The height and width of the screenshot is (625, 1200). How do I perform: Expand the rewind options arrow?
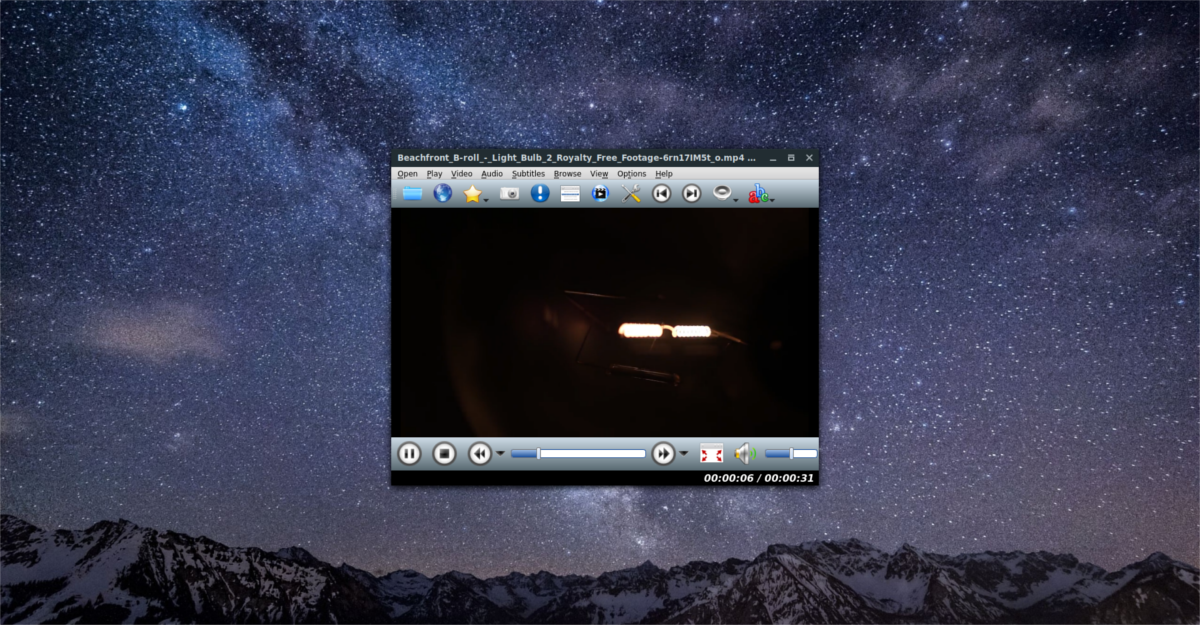coord(500,453)
